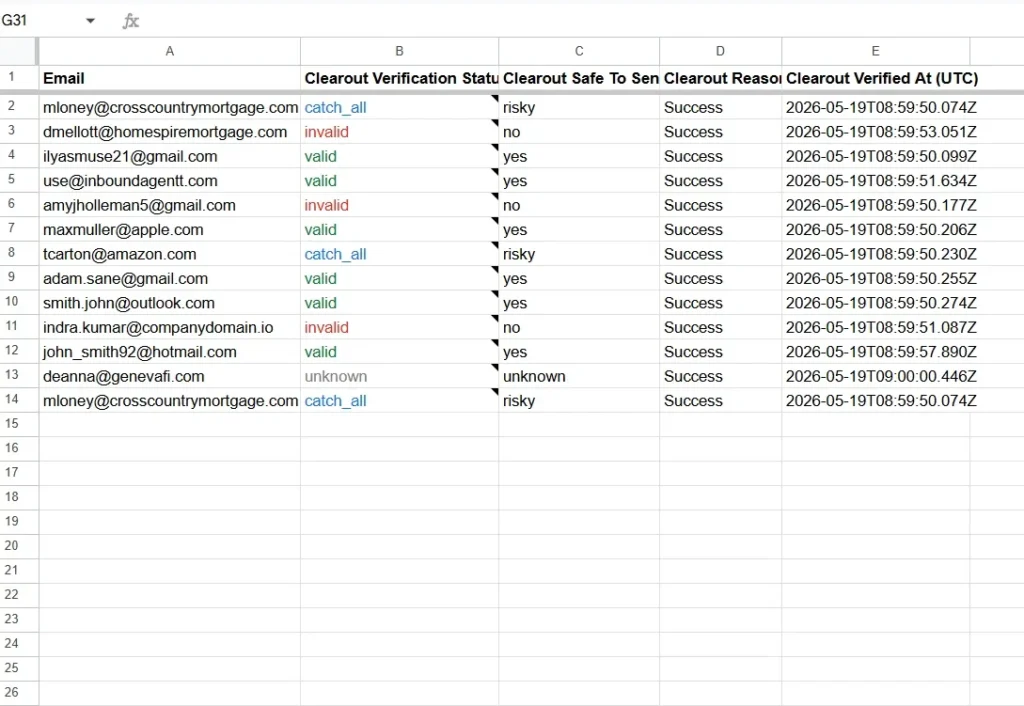Select the amyjholleman5@gmail.com cell
Viewport: 1024px width, 706px height.
tap(170, 205)
